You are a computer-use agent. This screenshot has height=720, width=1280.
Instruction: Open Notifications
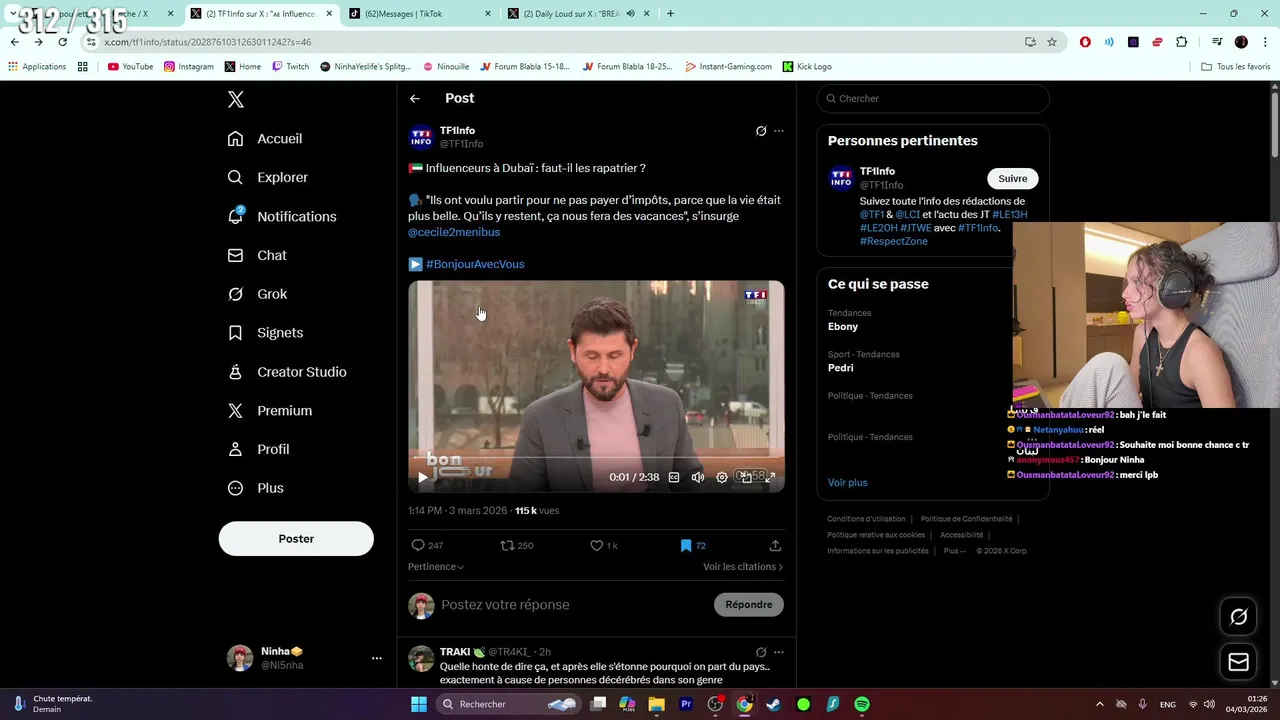(x=282, y=217)
